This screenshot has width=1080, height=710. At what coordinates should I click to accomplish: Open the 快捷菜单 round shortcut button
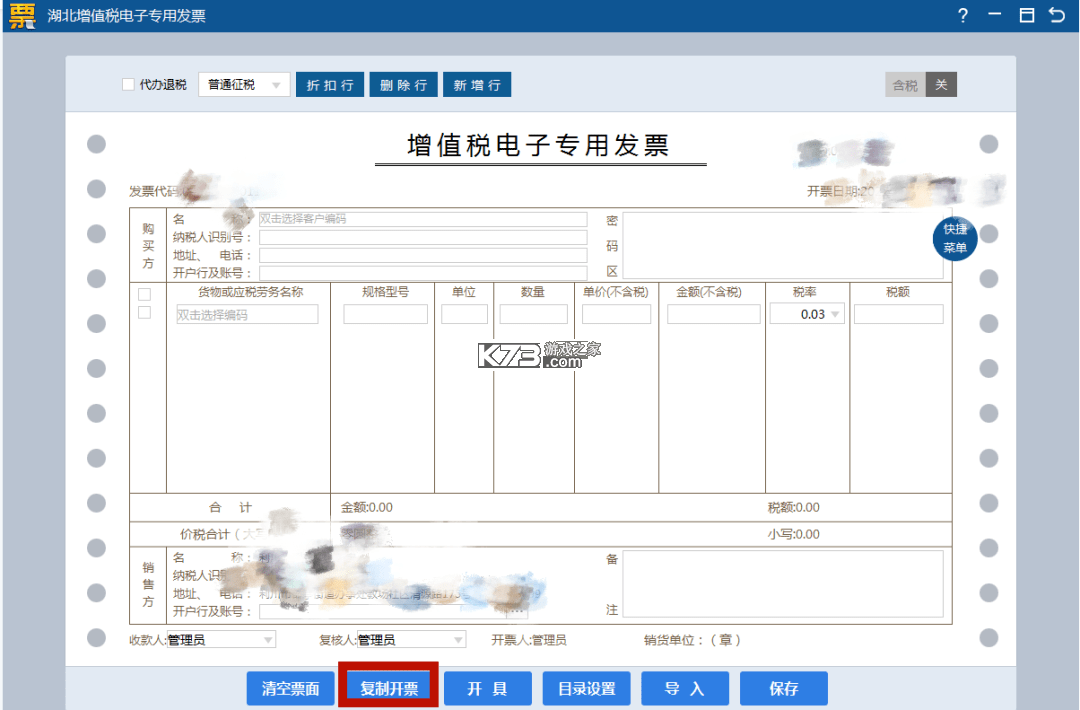point(955,238)
